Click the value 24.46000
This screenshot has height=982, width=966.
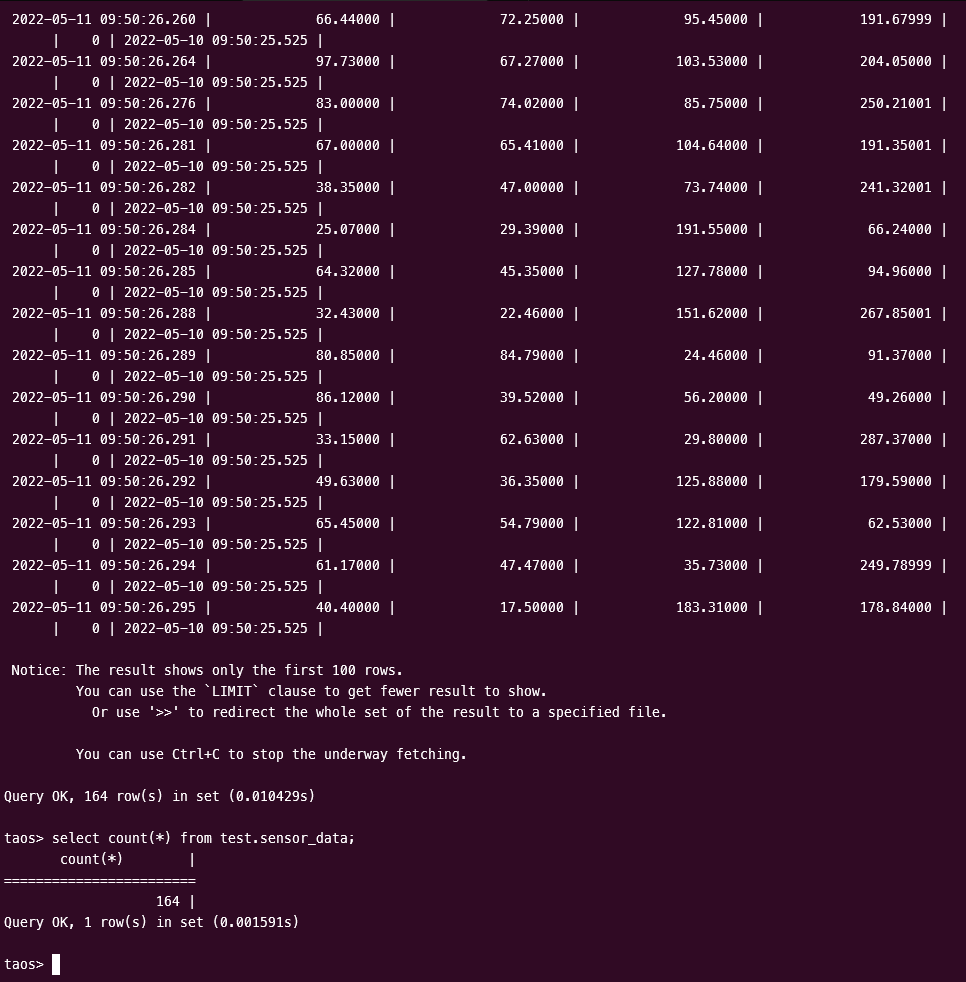[715, 355]
